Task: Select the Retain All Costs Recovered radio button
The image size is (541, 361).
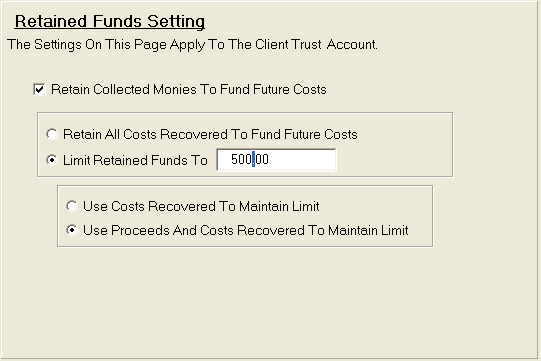Action: (x=52, y=134)
